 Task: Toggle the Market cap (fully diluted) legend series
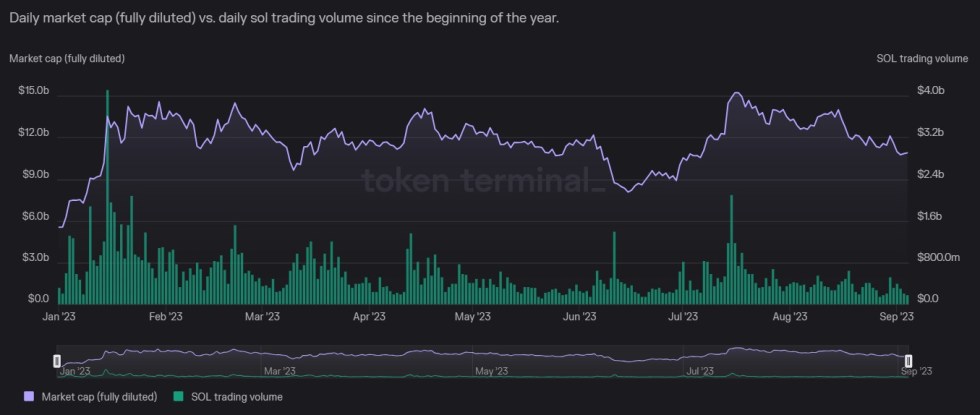(x=98, y=397)
